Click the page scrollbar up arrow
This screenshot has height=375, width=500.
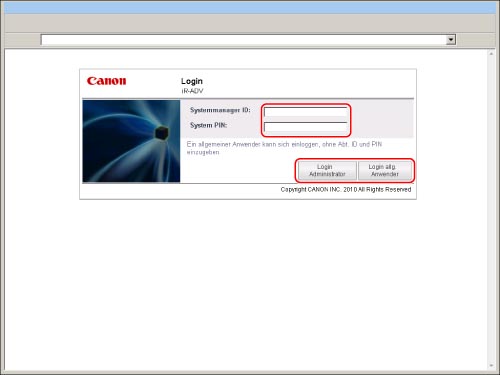tap(491, 53)
